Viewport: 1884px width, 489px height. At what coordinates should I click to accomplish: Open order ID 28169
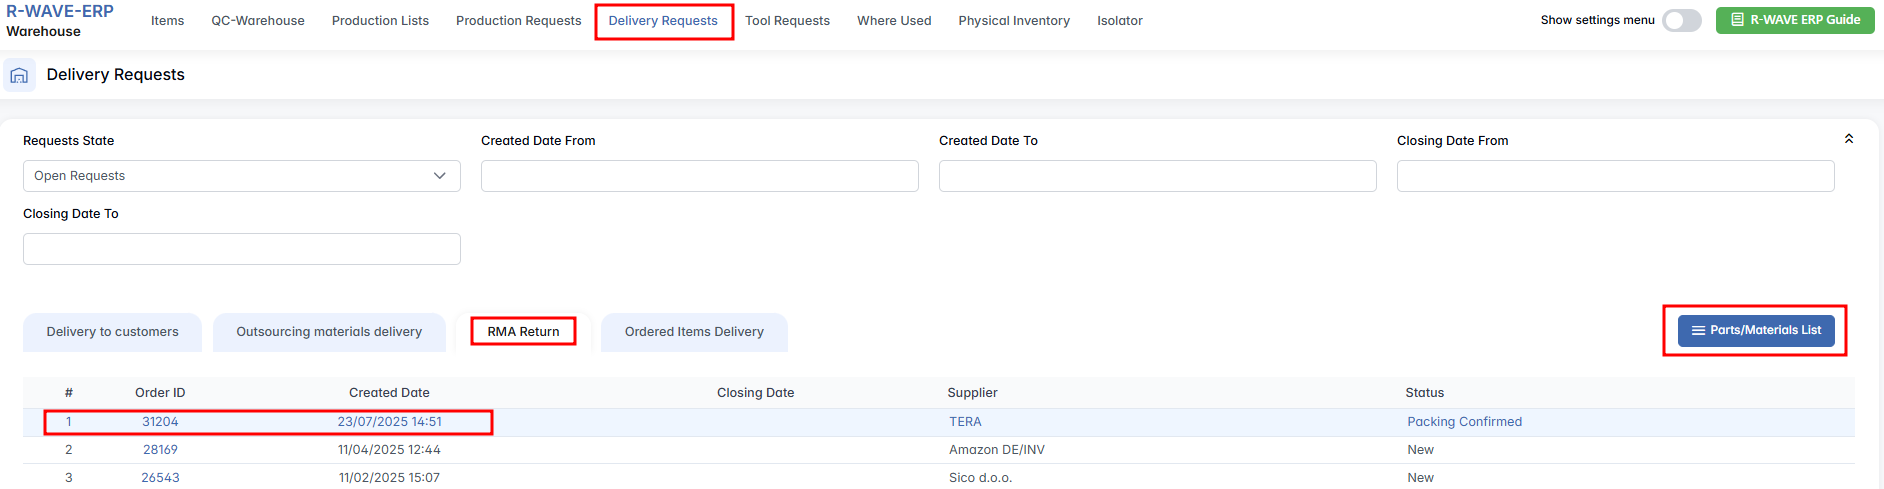(160, 450)
